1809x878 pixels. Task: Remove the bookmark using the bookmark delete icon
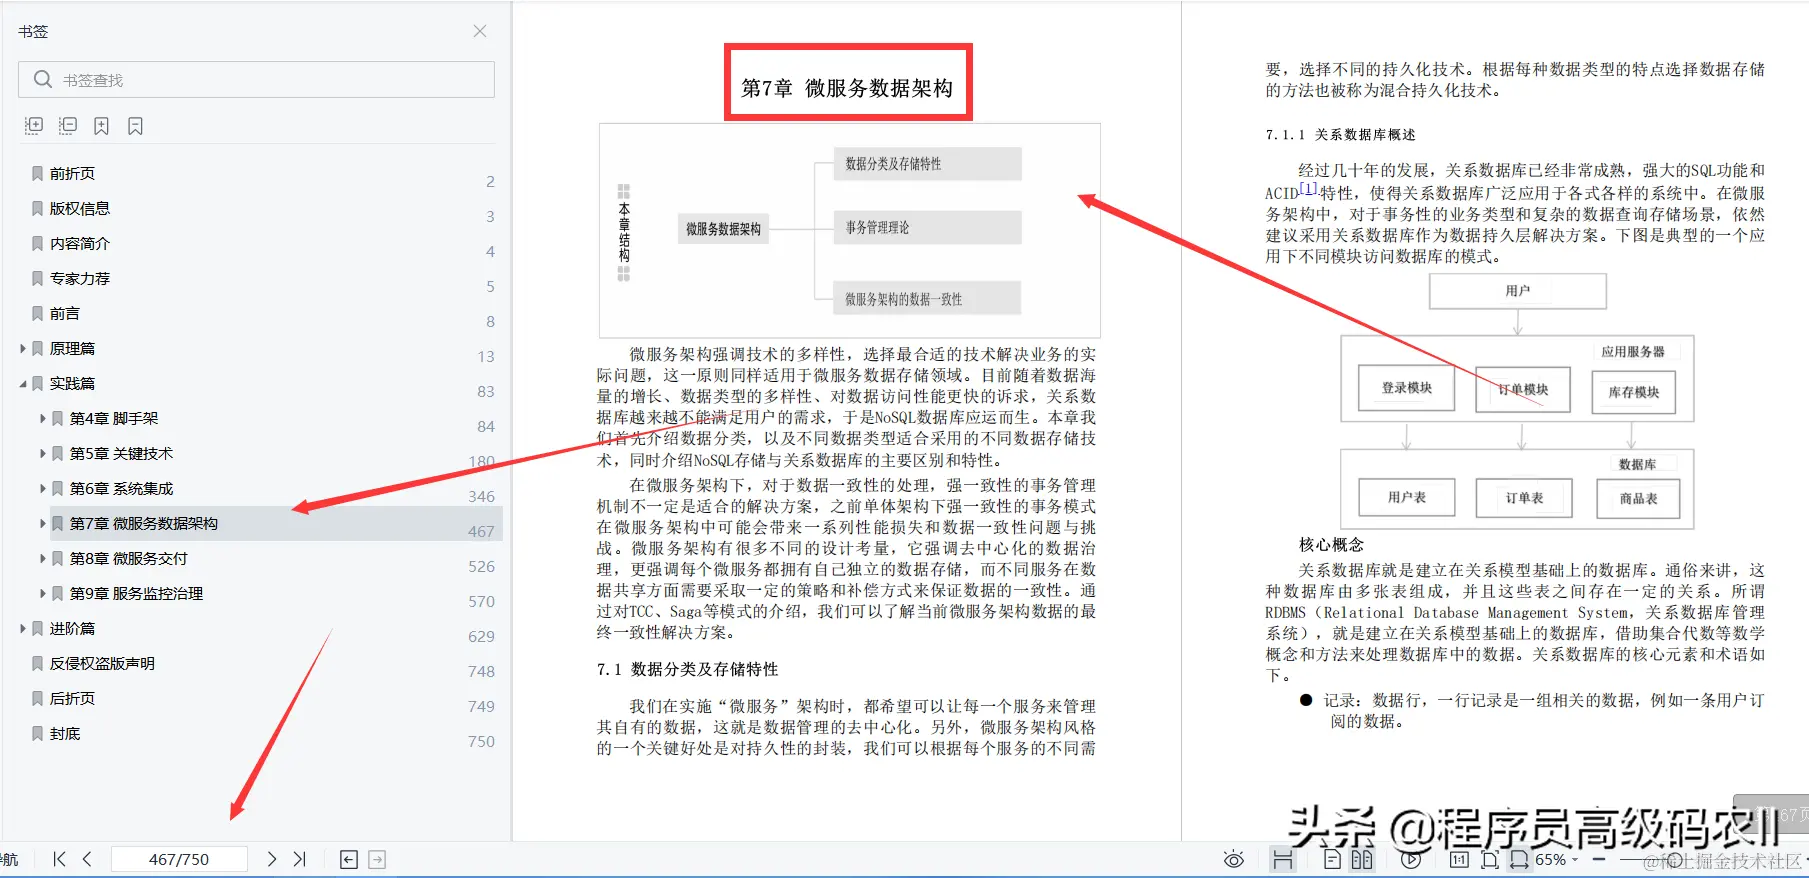pos(136,126)
